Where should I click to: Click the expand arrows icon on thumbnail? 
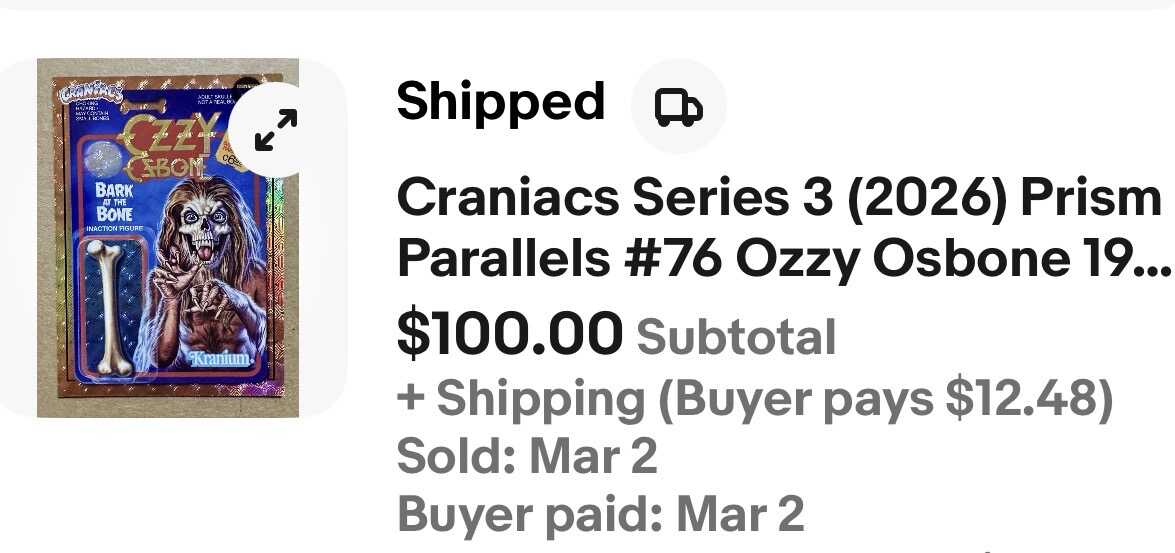[276, 130]
